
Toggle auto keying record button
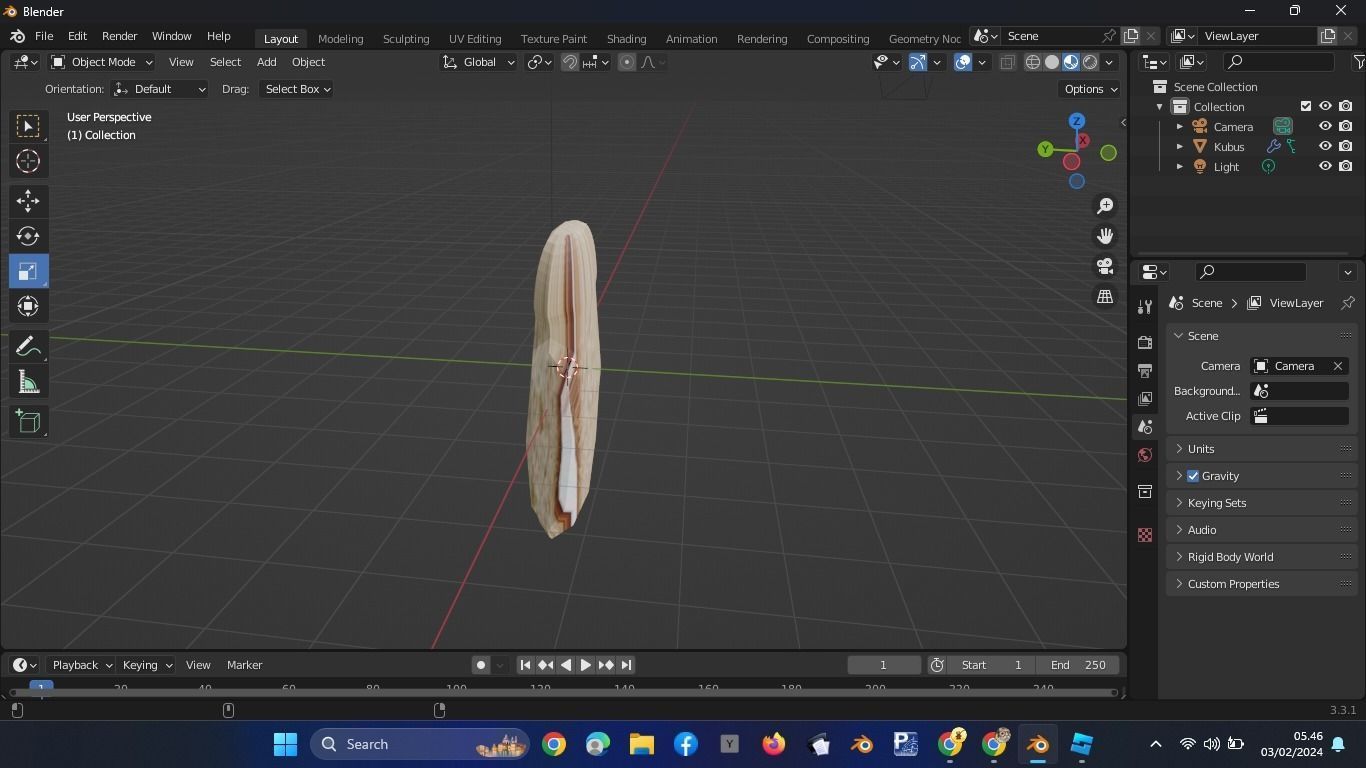click(x=481, y=665)
